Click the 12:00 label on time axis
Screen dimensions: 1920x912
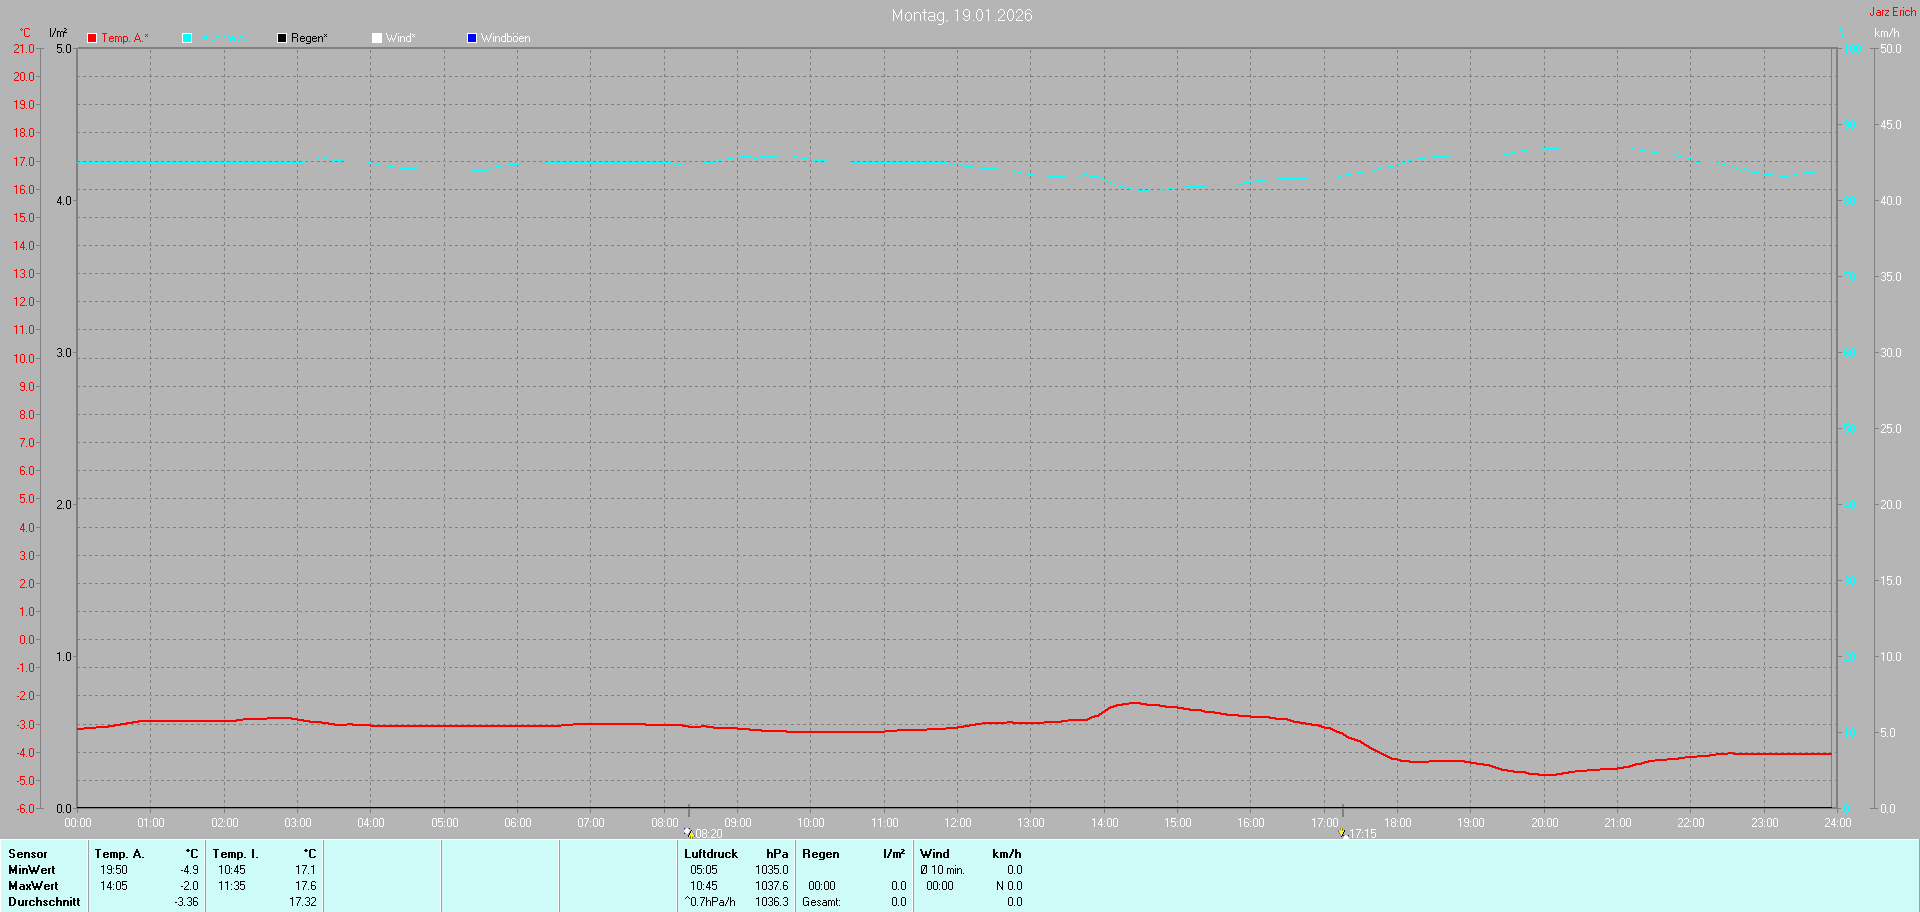[x=958, y=823]
